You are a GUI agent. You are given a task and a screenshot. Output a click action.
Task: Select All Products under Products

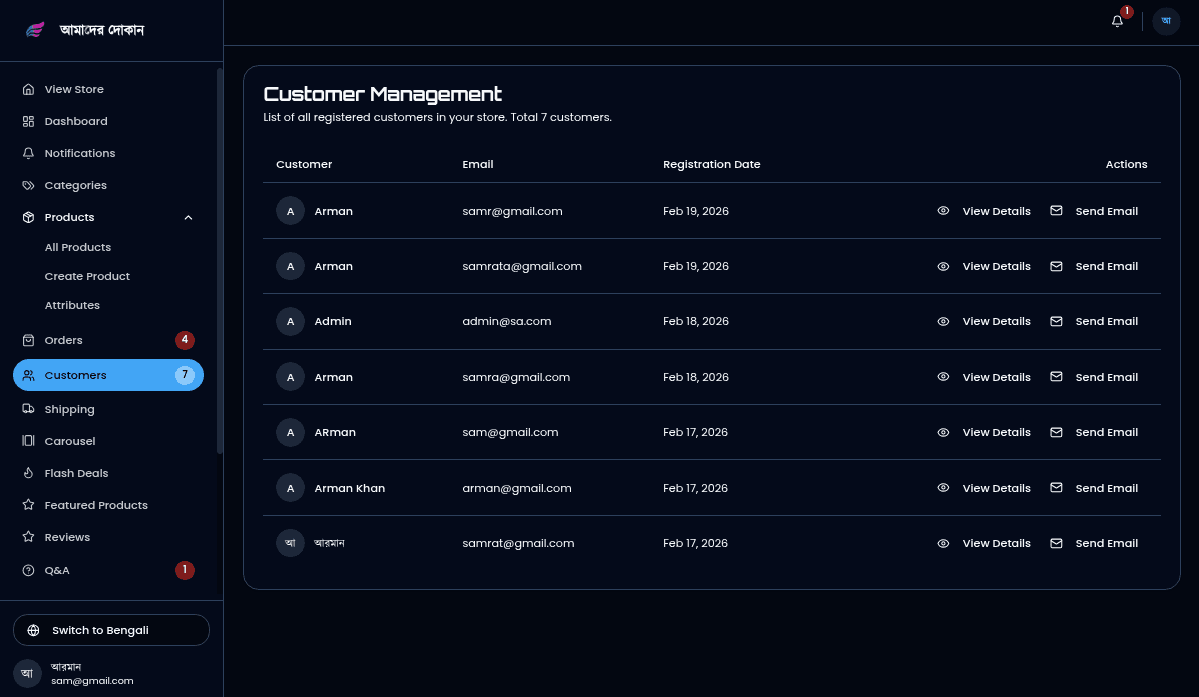click(x=77, y=247)
